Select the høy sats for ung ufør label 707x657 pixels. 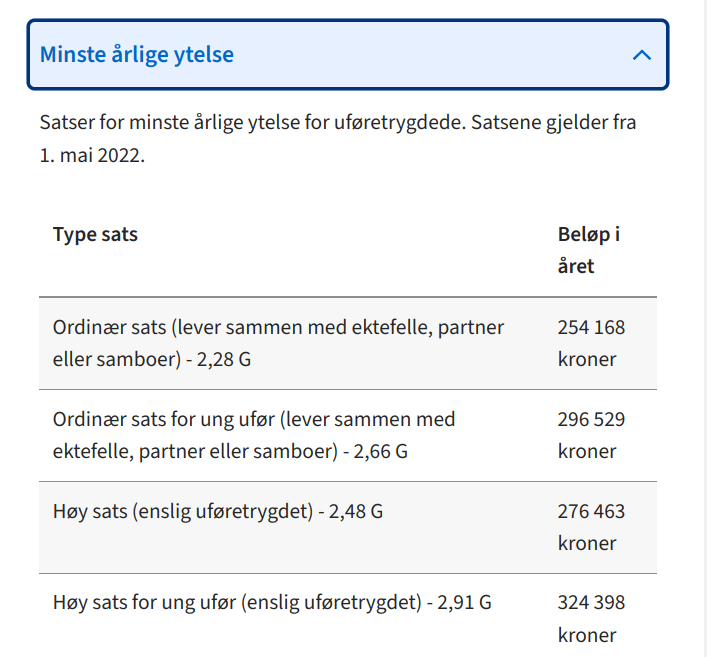tap(272, 603)
